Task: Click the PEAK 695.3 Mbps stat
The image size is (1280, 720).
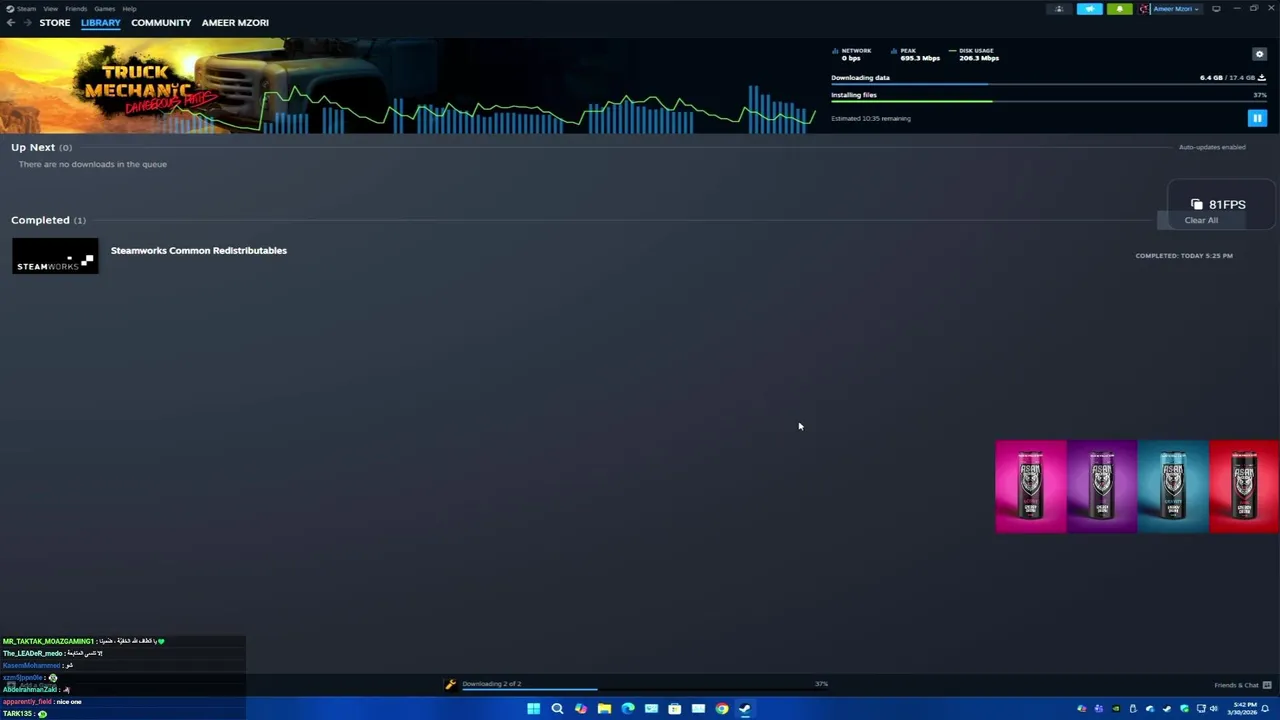Action: tap(916, 54)
